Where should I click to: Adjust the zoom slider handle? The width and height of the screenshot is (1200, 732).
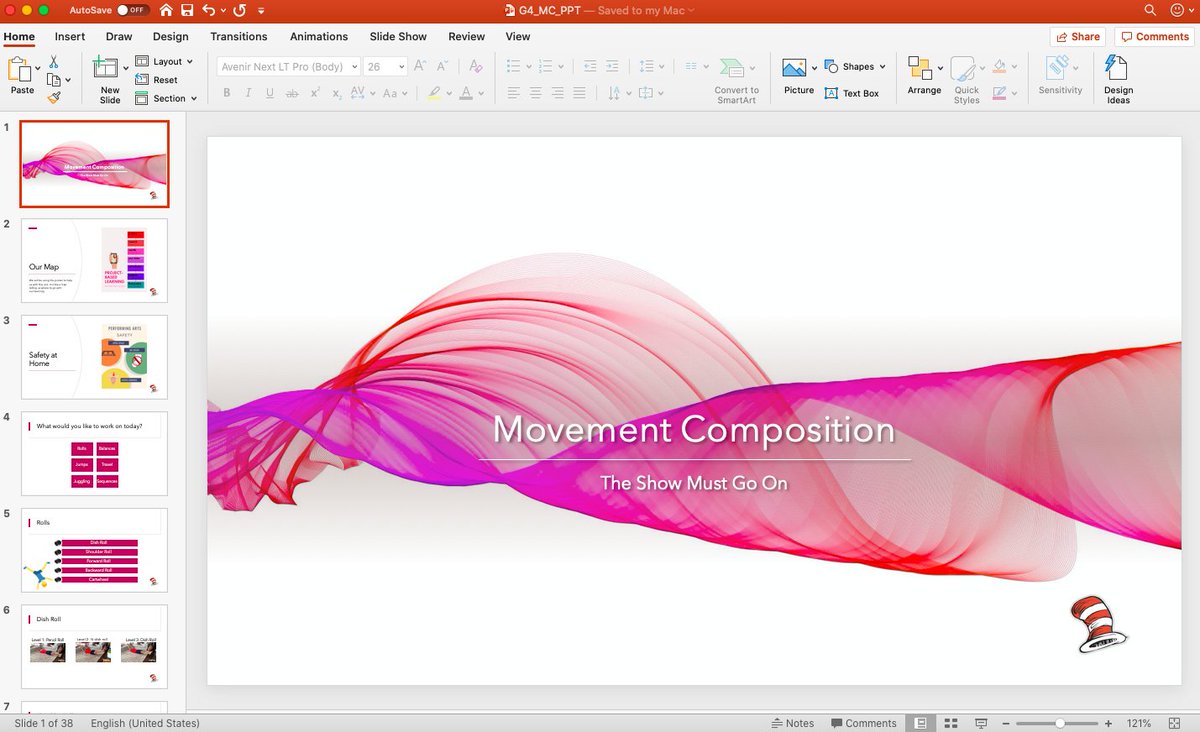(x=1059, y=723)
